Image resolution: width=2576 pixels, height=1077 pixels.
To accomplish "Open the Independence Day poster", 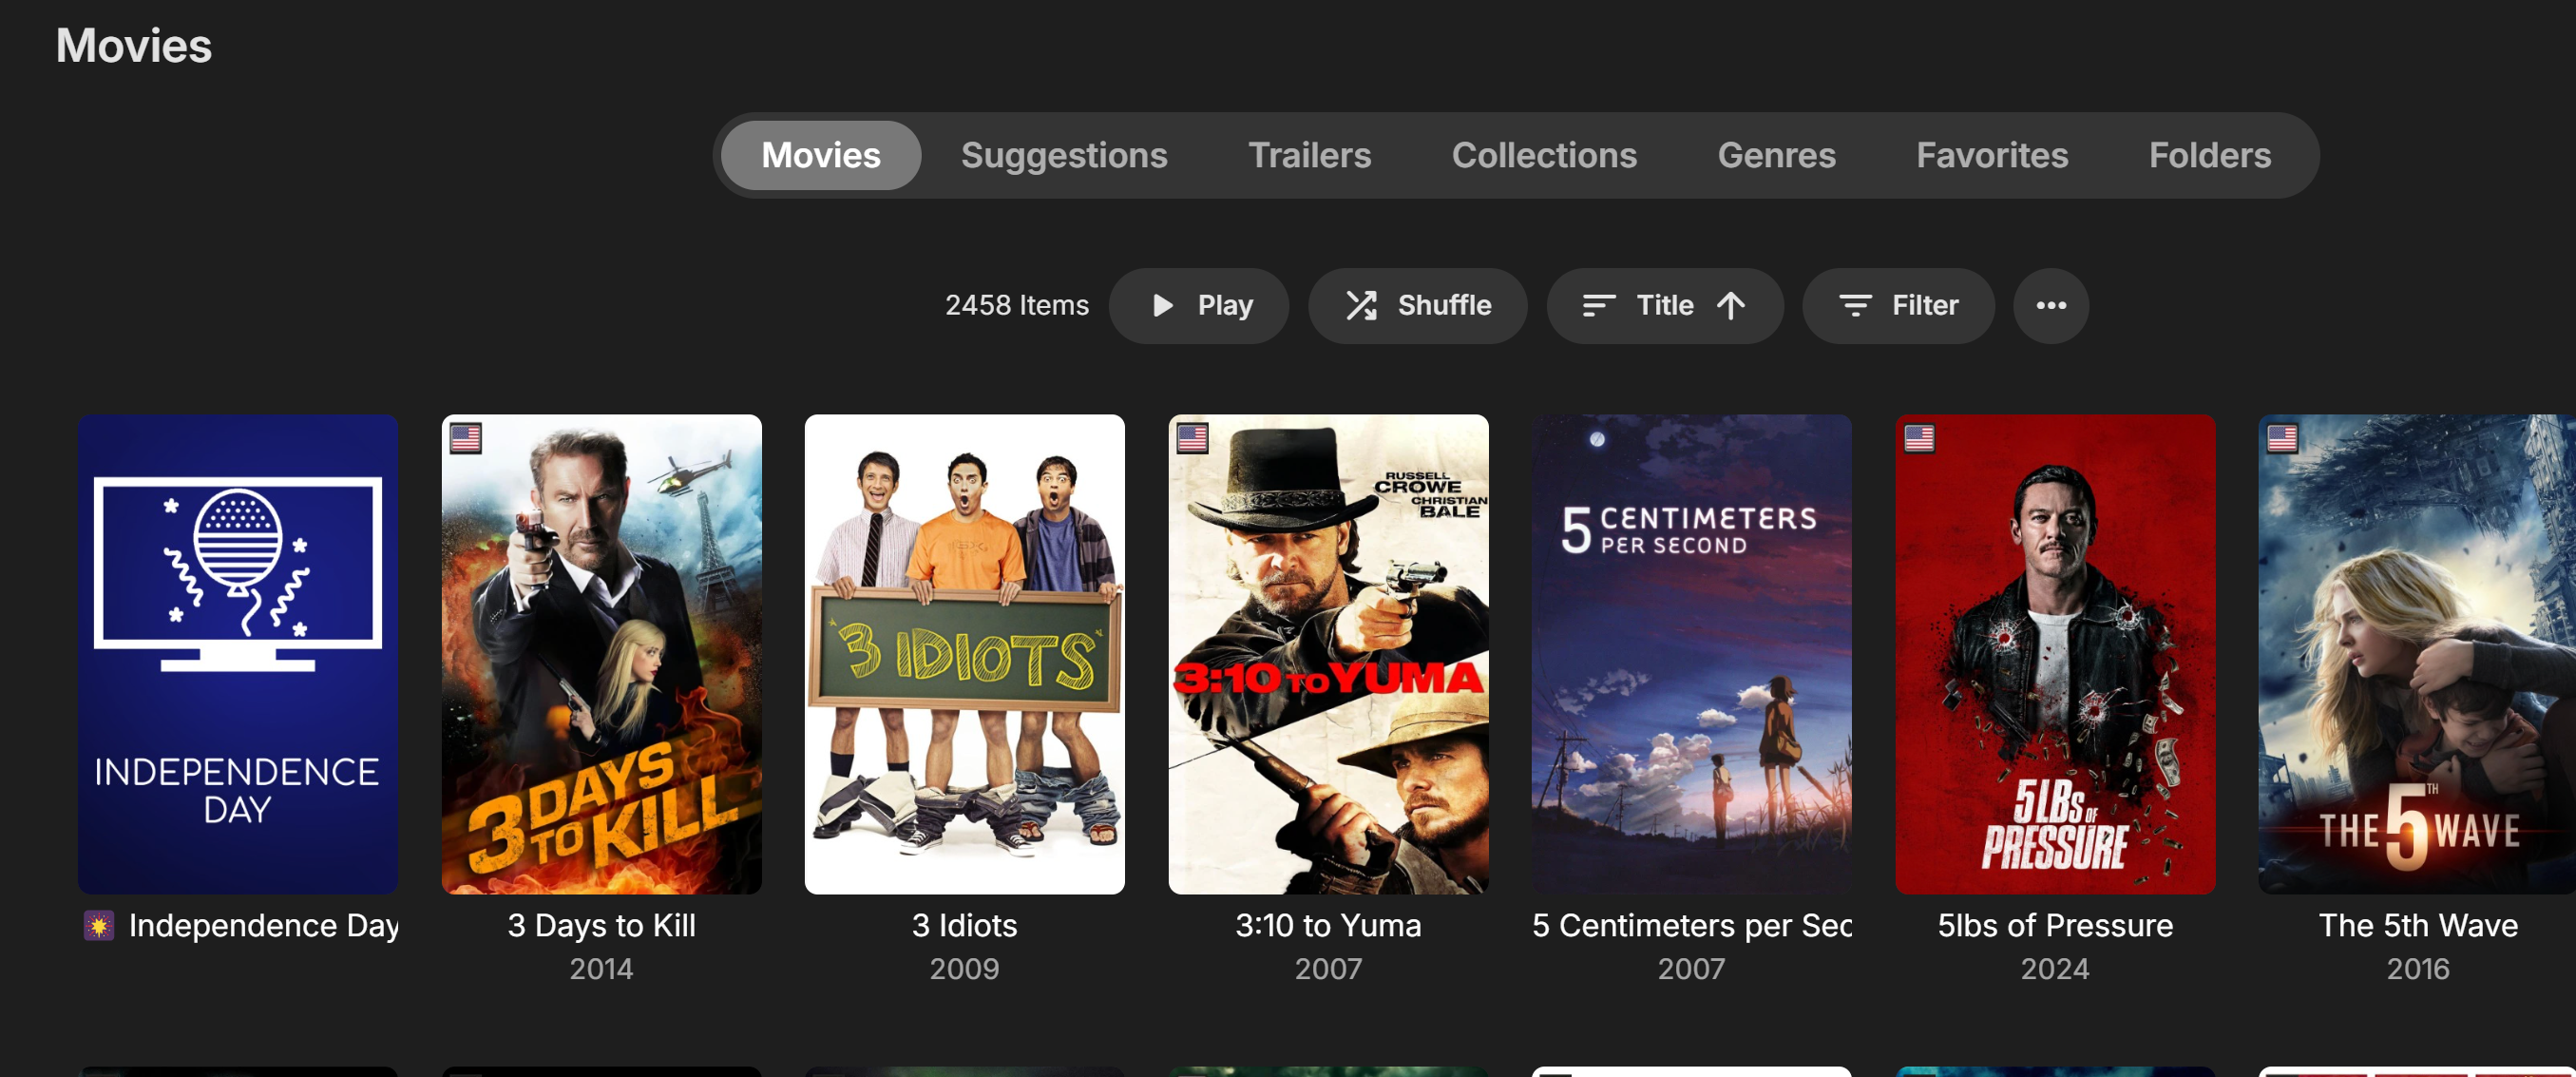I will pyautogui.click(x=238, y=654).
